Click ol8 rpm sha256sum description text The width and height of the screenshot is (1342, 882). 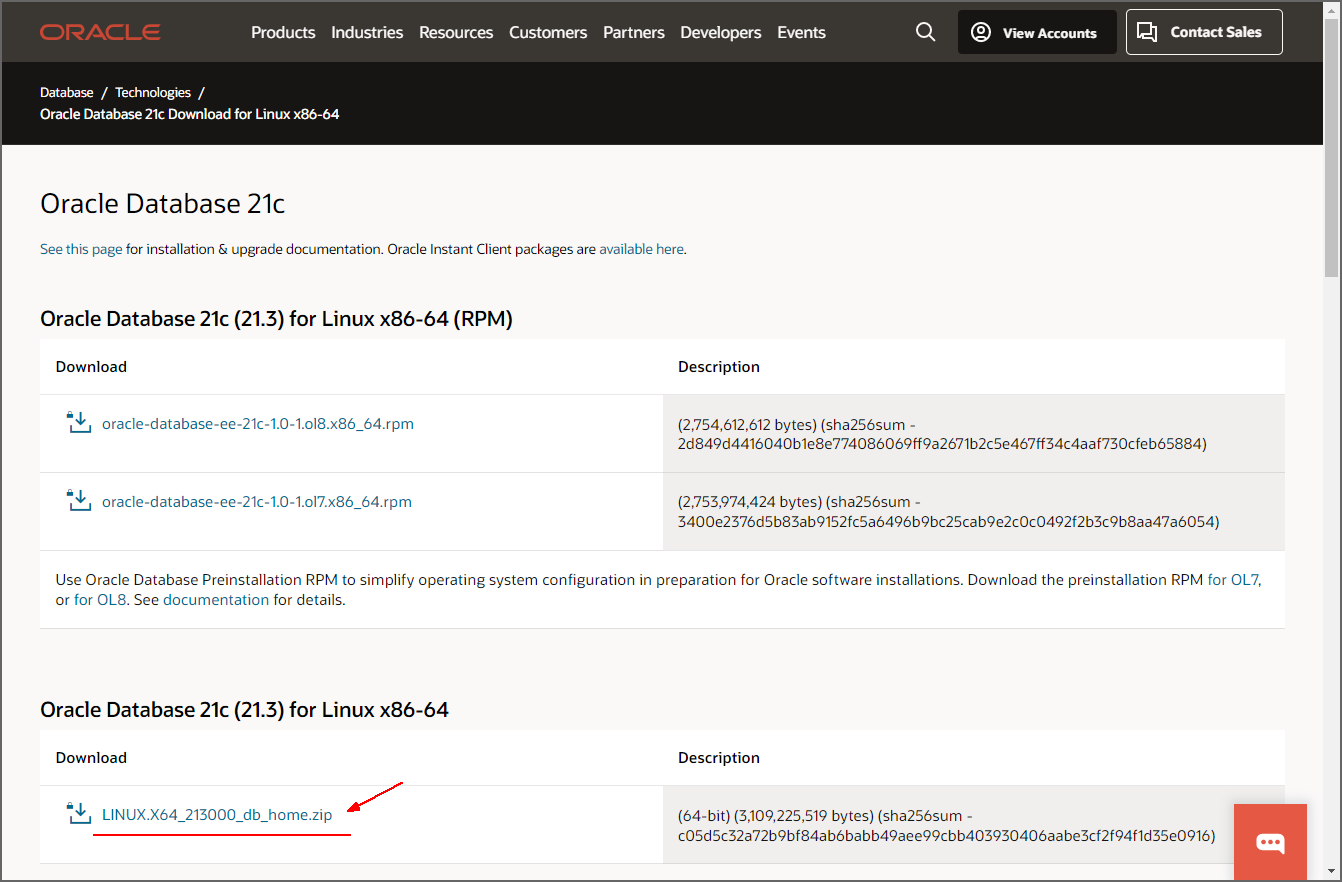click(x=942, y=434)
